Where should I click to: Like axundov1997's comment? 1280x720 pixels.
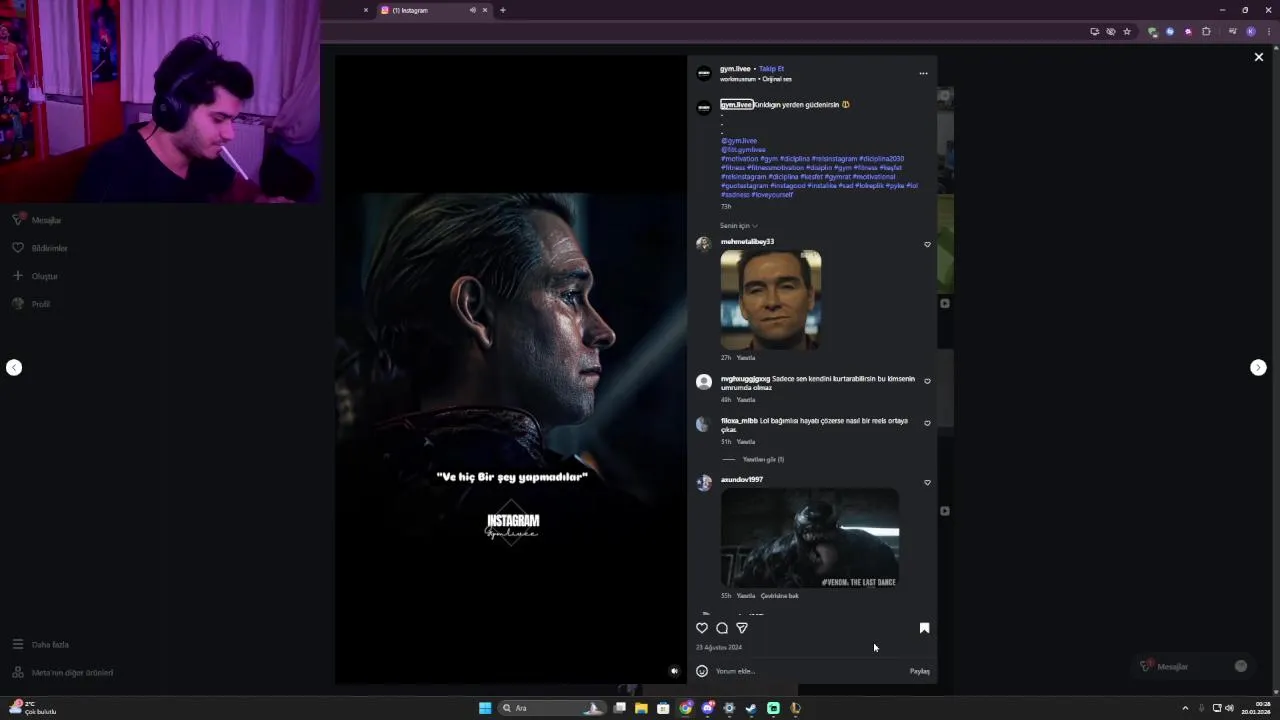click(x=927, y=482)
